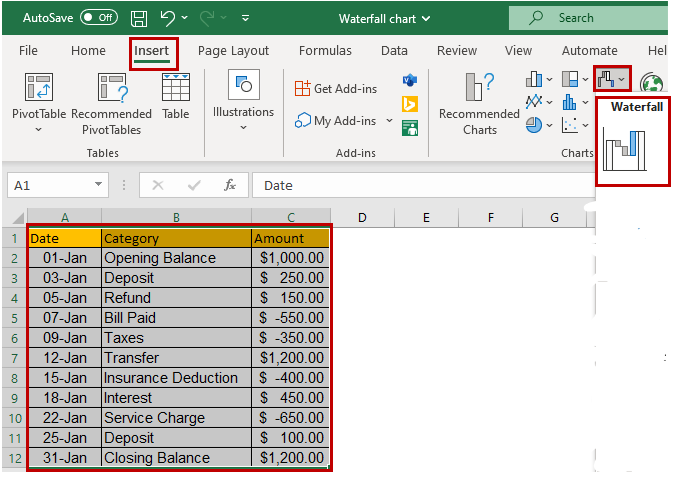The height and width of the screenshot is (484, 673).
Task: Click the Select All corner triangle
Action: 16,217
